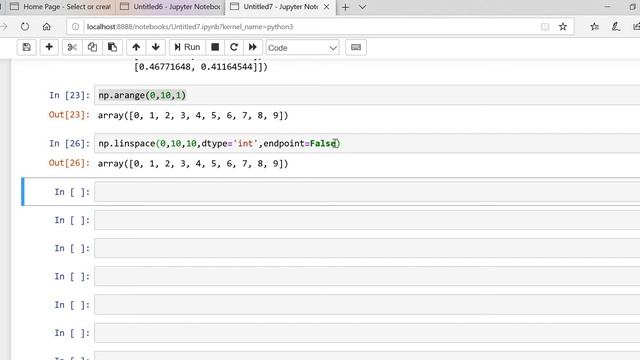Move selected cell down arrow
This screenshot has width=640, height=360.
pyautogui.click(x=156, y=47)
